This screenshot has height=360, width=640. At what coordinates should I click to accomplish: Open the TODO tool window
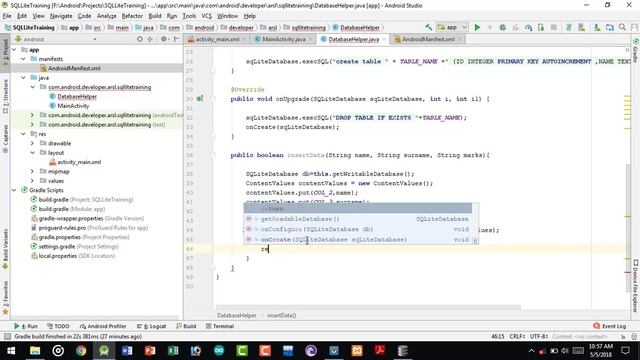(x=58, y=326)
